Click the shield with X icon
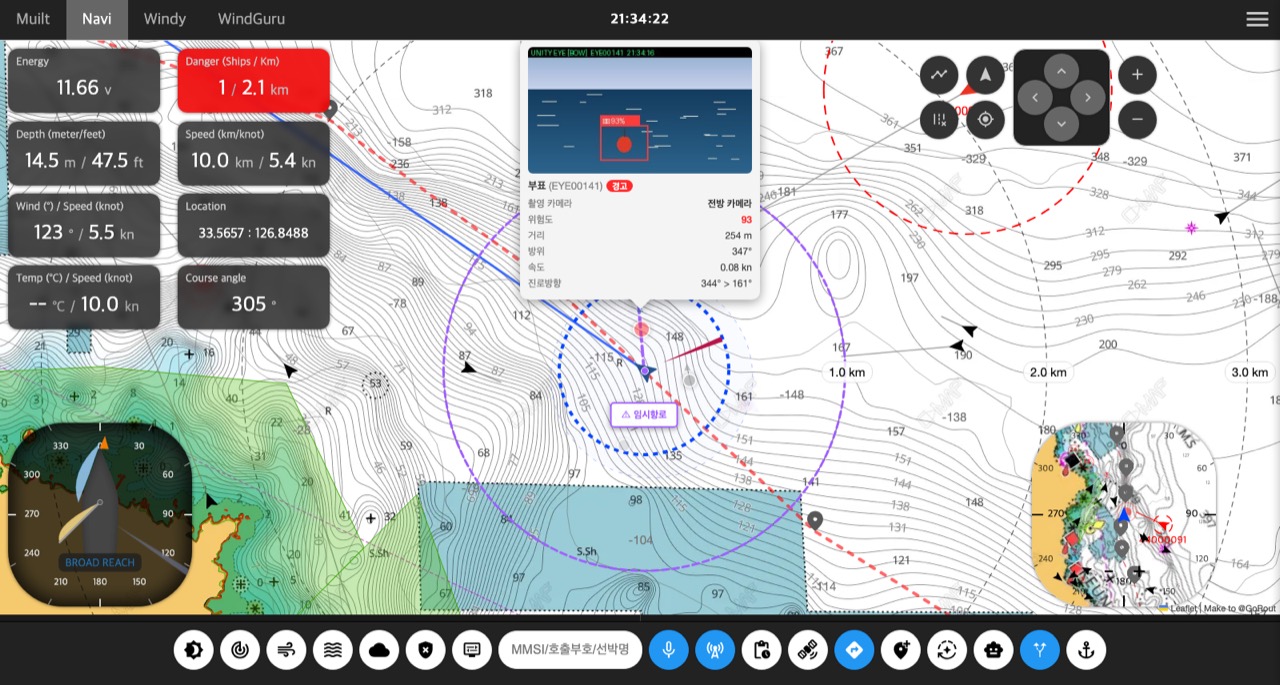The height and width of the screenshot is (685, 1280). pos(426,650)
